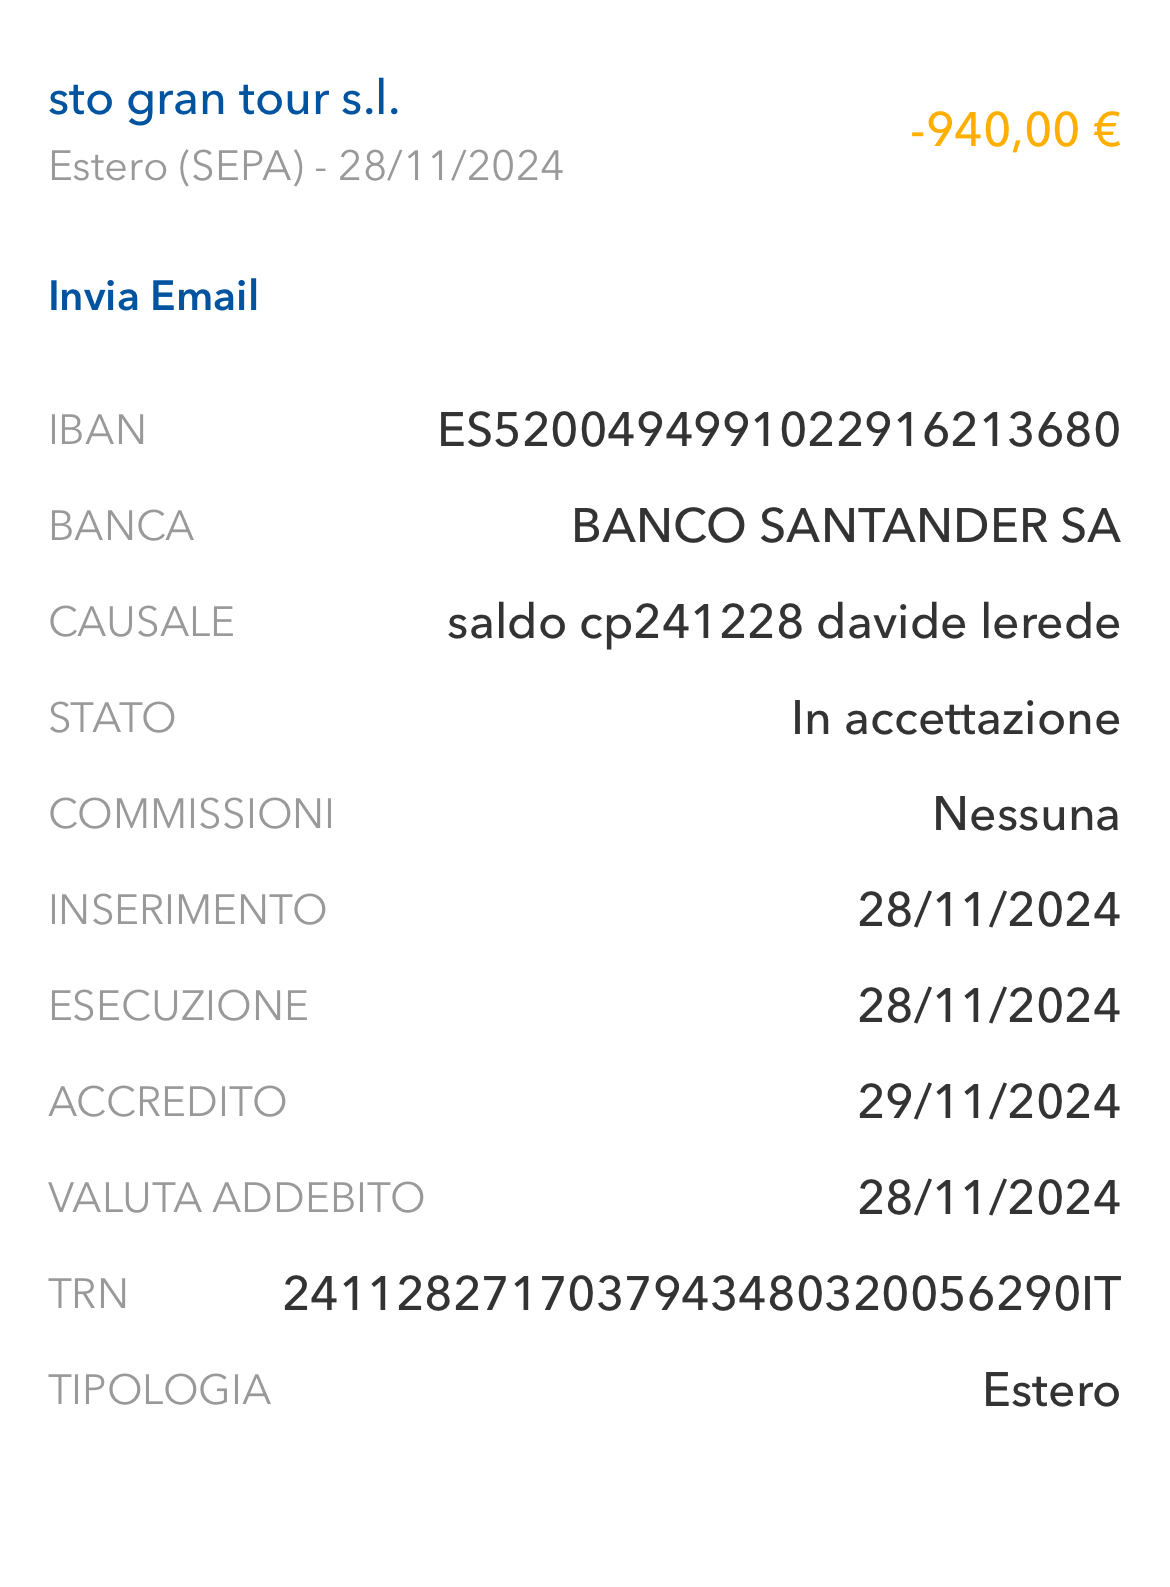Image resolution: width=1170 pixels, height=1587 pixels.
Task: Click the CAUSALE field label
Action: tap(141, 622)
